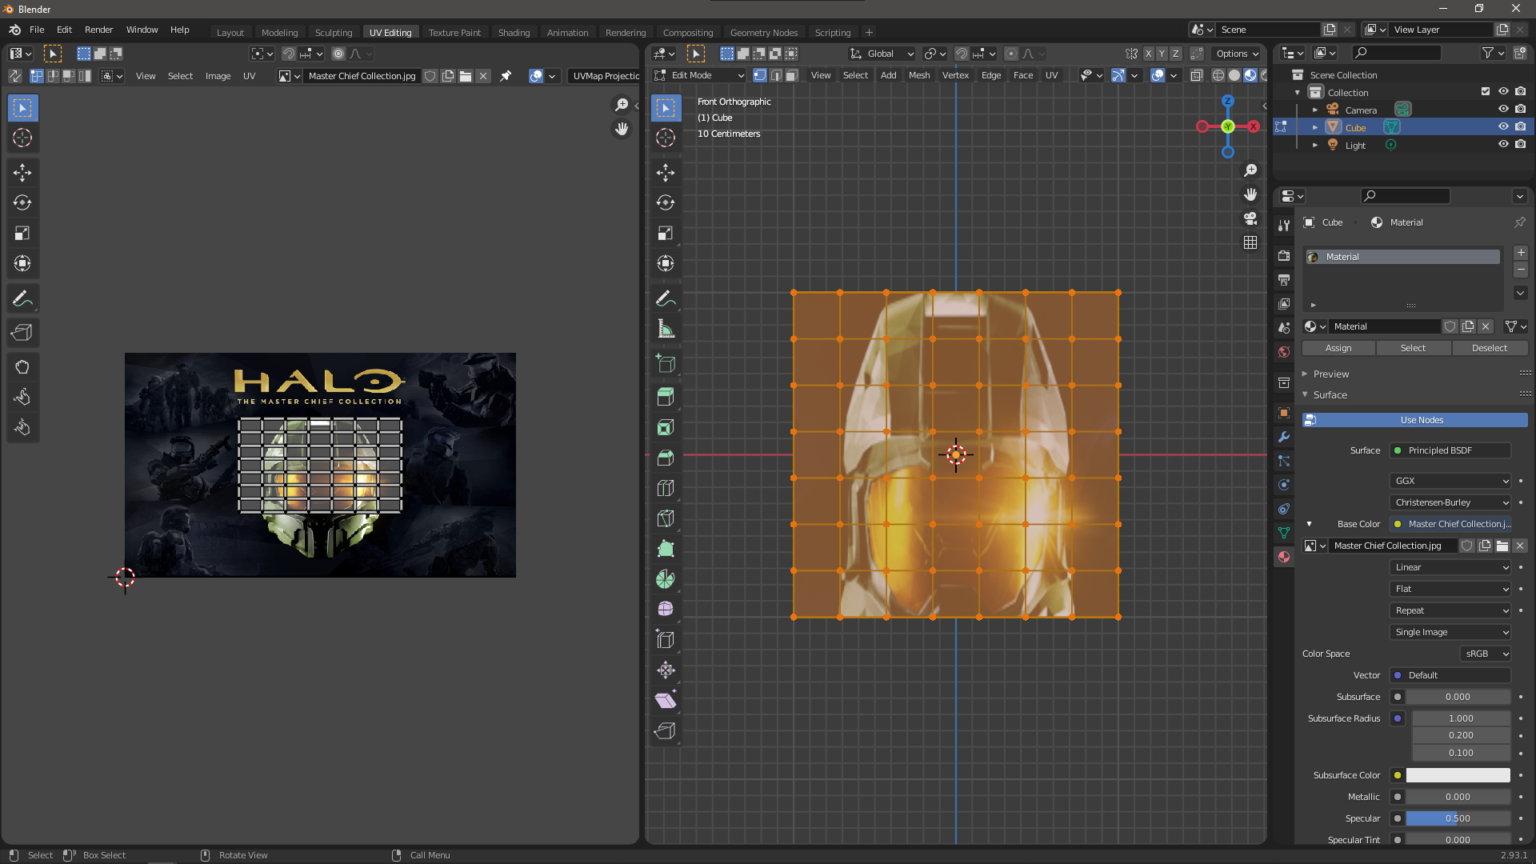Click the magnifier zoom icon in the viewport sidebar
The height and width of the screenshot is (864, 1536).
click(x=1250, y=170)
